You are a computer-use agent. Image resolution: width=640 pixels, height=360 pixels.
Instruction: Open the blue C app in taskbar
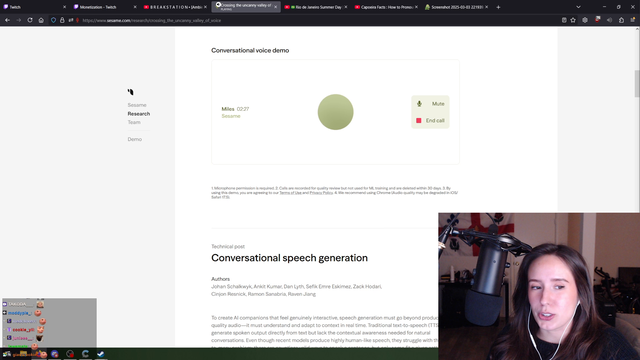point(85,354)
